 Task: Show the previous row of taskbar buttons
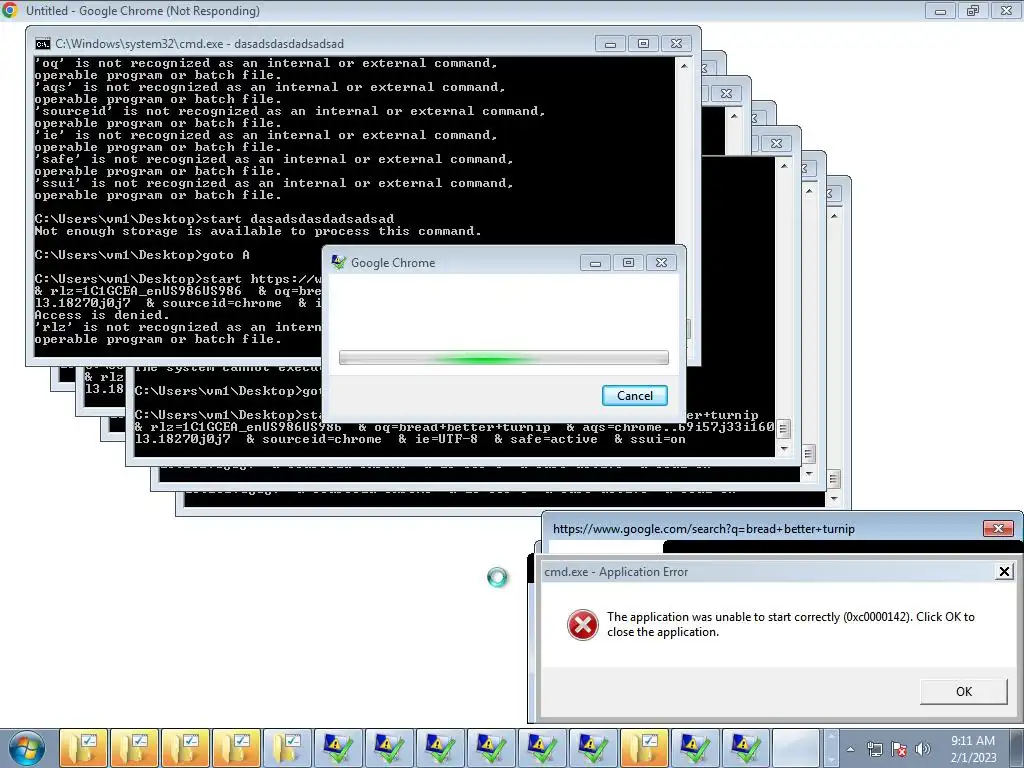[831, 736]
